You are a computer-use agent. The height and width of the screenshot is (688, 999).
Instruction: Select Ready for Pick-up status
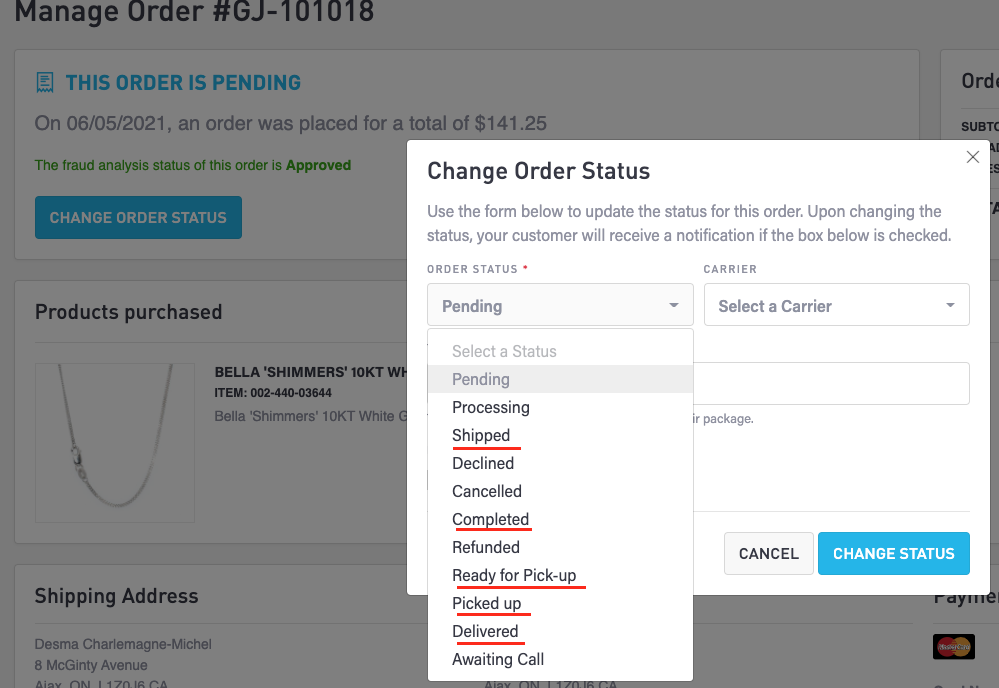pyautogui.click(x=514, y=575)
